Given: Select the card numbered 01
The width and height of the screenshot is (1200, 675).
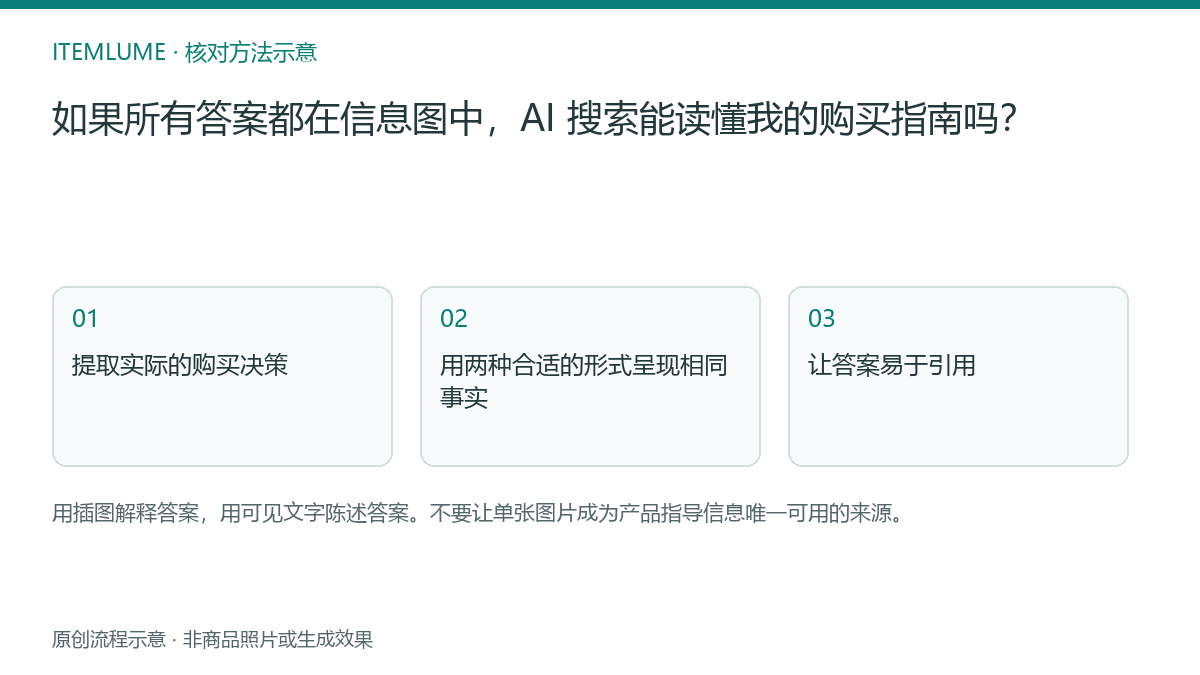Looking at the screenshot, I should point(222,376).
